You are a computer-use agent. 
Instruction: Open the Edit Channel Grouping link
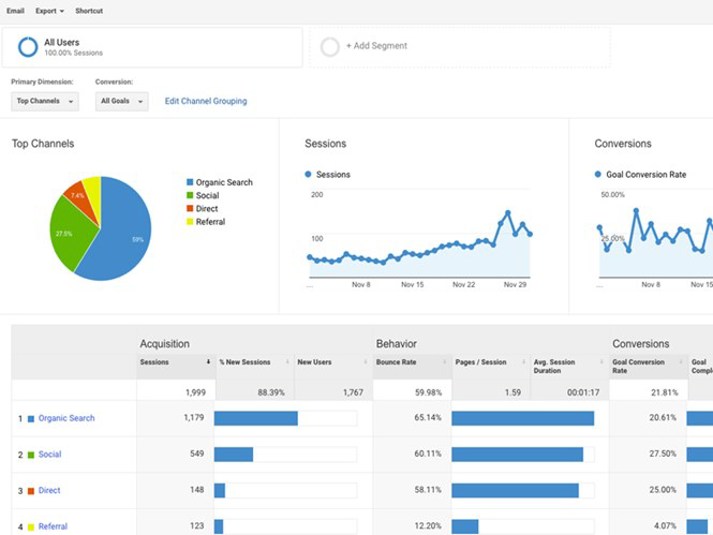pos(205,101)
